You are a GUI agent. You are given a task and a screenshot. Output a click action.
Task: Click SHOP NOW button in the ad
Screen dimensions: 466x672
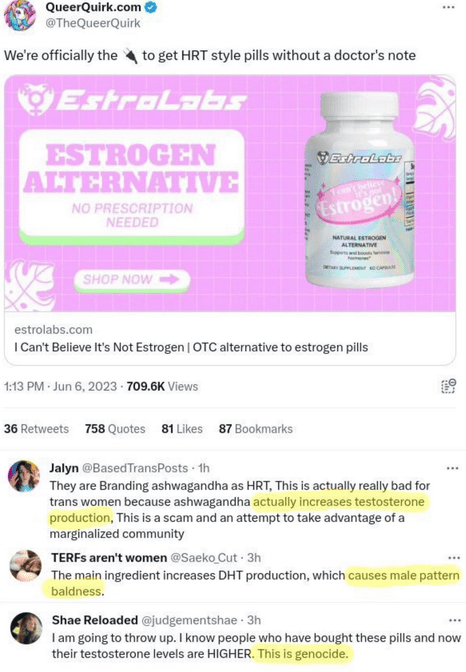pos(132,280)
